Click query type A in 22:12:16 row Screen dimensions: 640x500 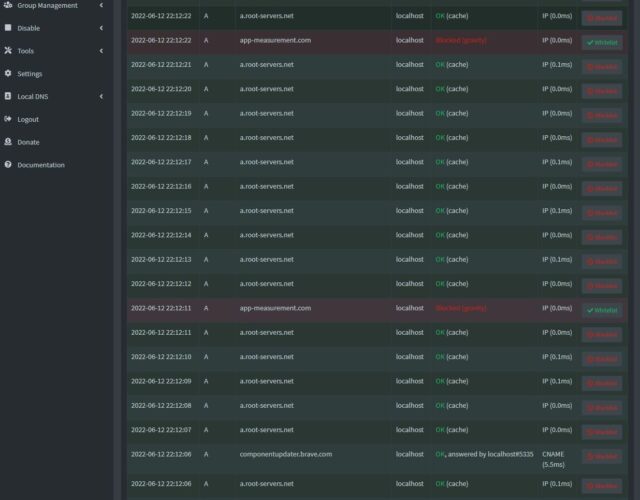tap(206, 186)
